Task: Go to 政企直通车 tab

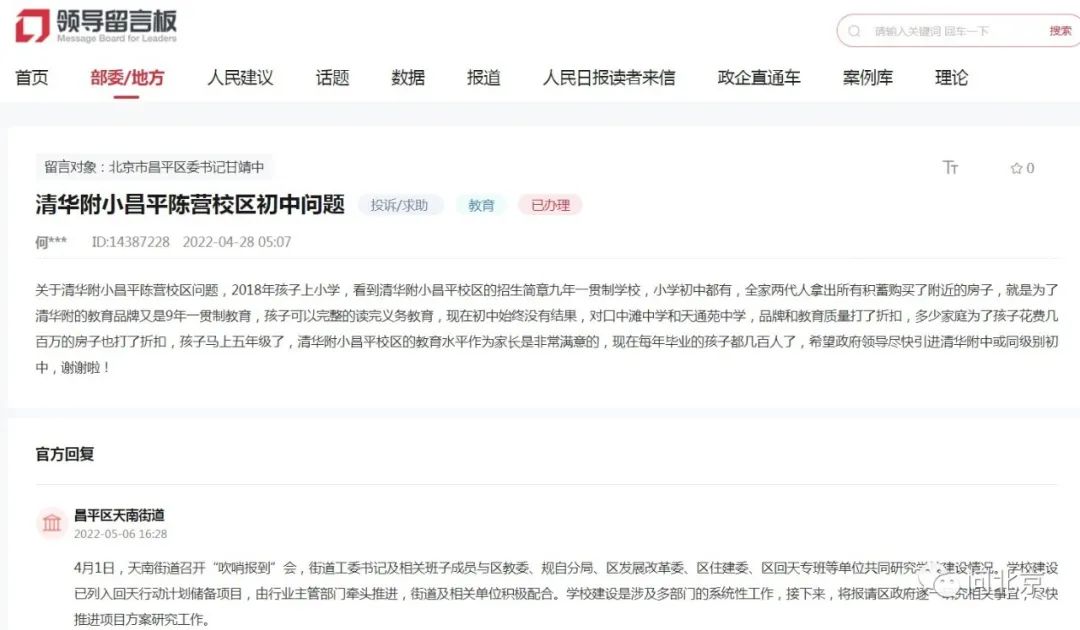Action: [x=759, y=78]
